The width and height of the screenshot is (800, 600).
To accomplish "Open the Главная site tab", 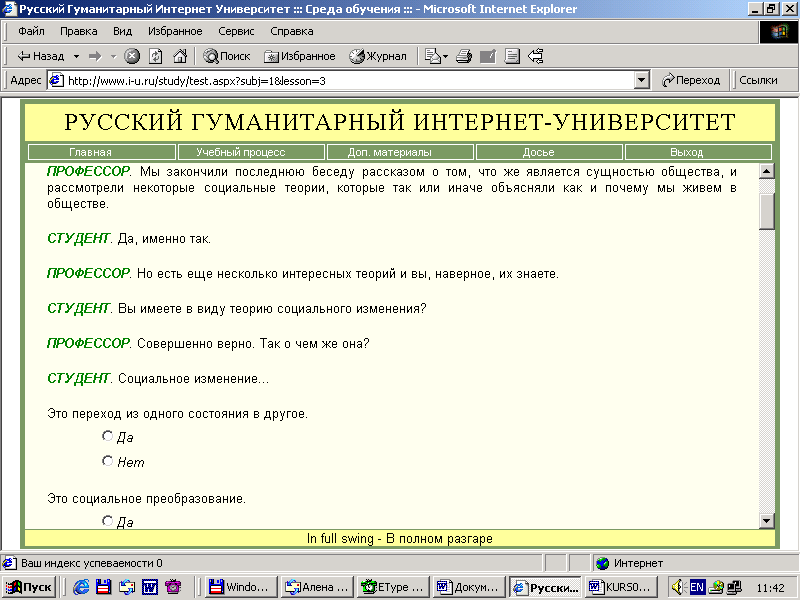I will click(102, 152).
